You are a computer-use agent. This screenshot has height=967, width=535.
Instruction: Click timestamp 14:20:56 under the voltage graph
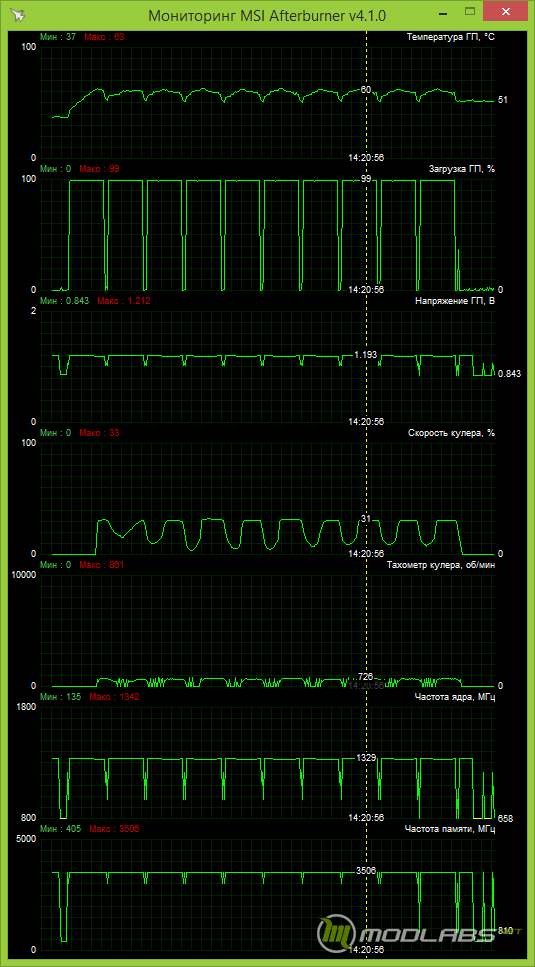[366, 422]
